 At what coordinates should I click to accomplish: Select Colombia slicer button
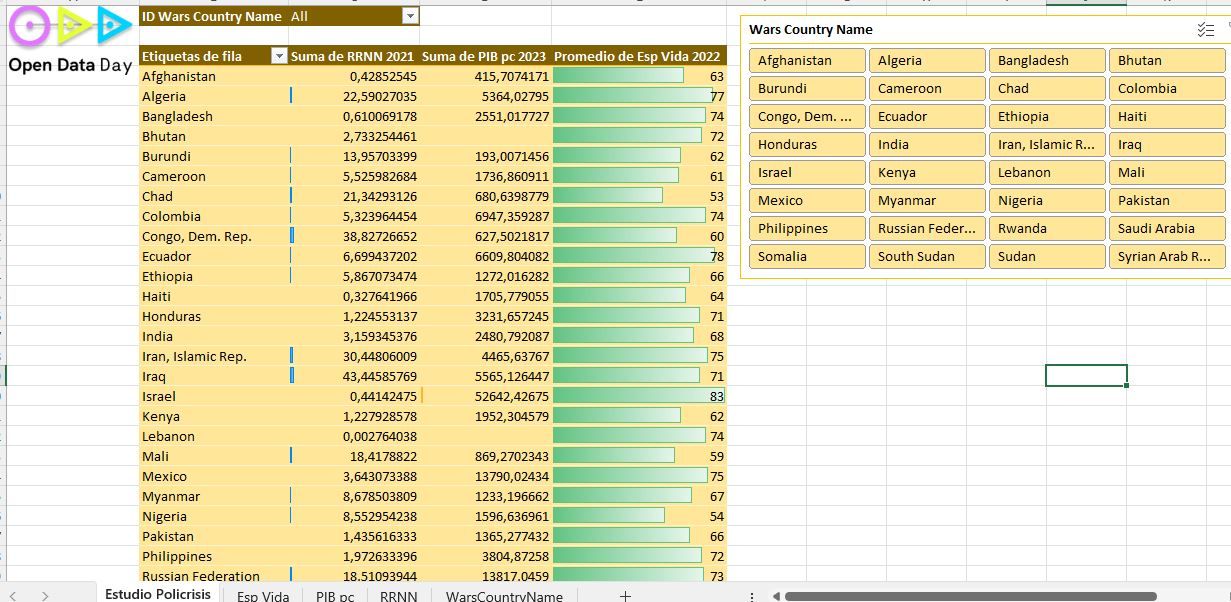pyautogui.click(x=1167, y=88)
